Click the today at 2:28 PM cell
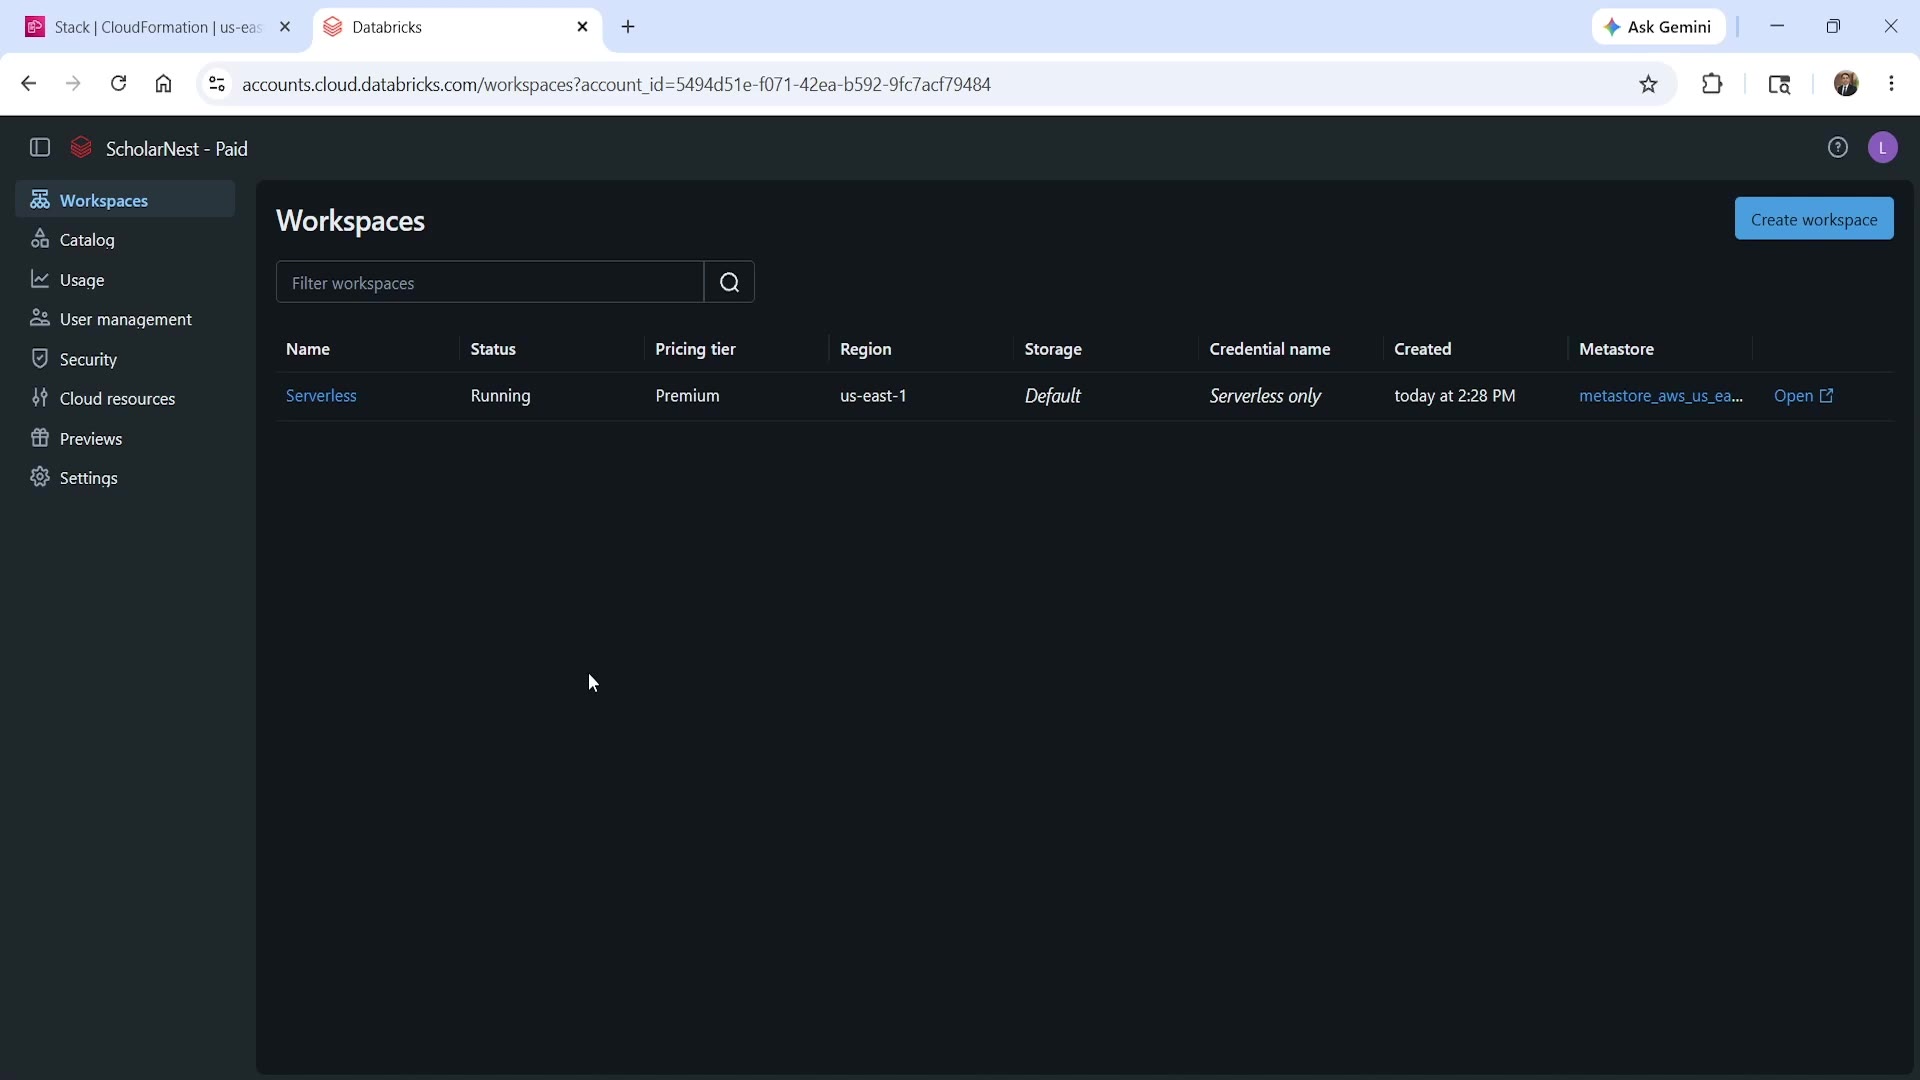Viewport: 1920px width, 1080px height. (1455, 396)
